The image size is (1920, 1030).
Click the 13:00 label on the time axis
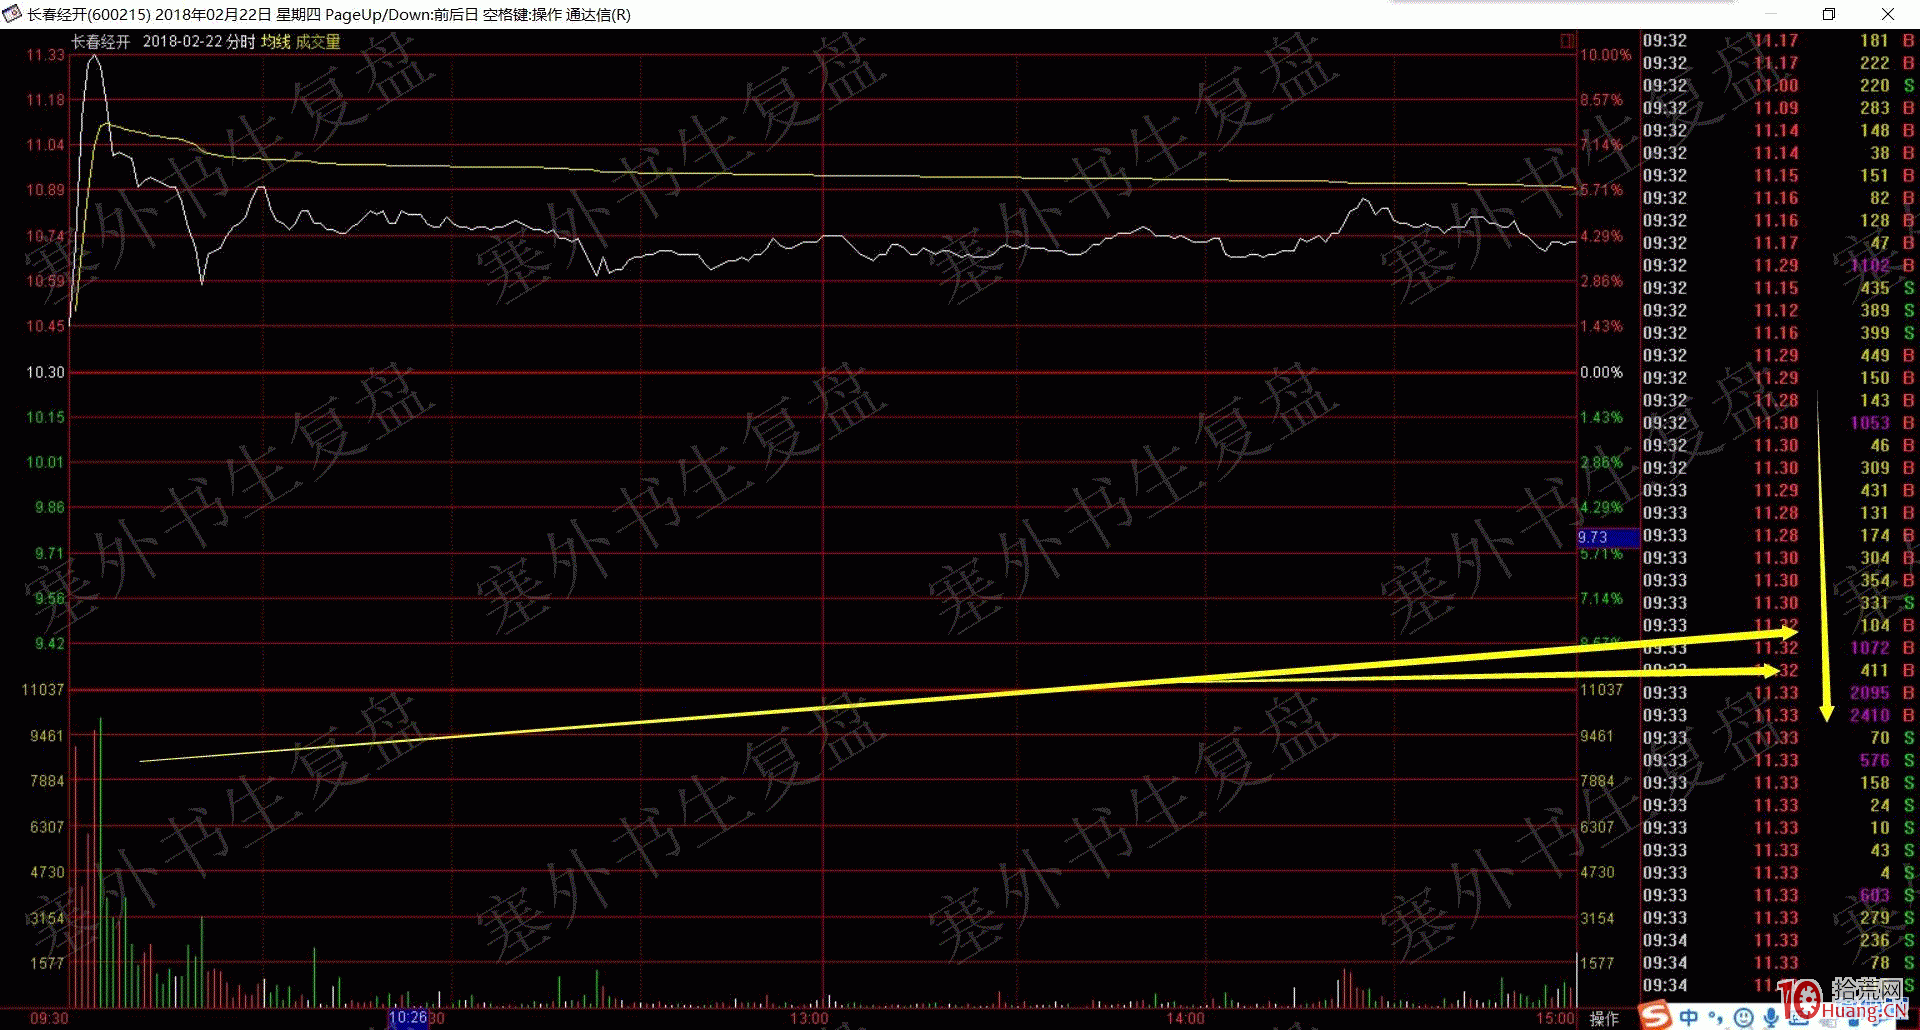809,1018
